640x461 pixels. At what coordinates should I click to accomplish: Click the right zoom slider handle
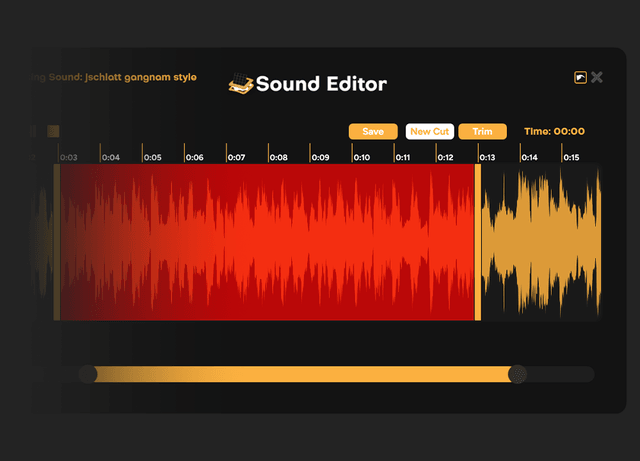coord(518,374)
